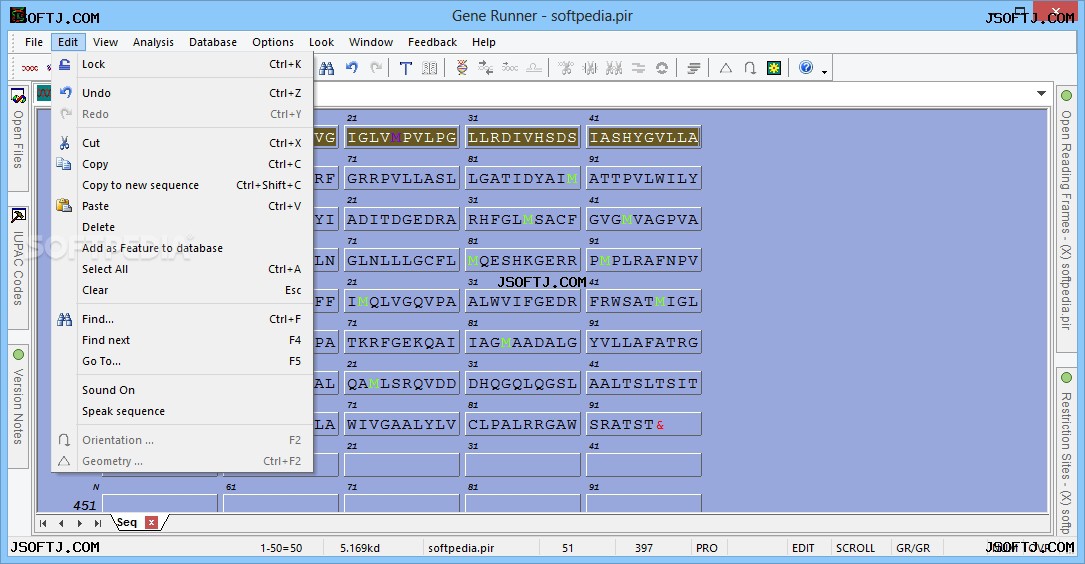This screenshot has width=1085, height=564.
Task: Click the 5.169kd status bar value
Action: [x=360, y=548]
